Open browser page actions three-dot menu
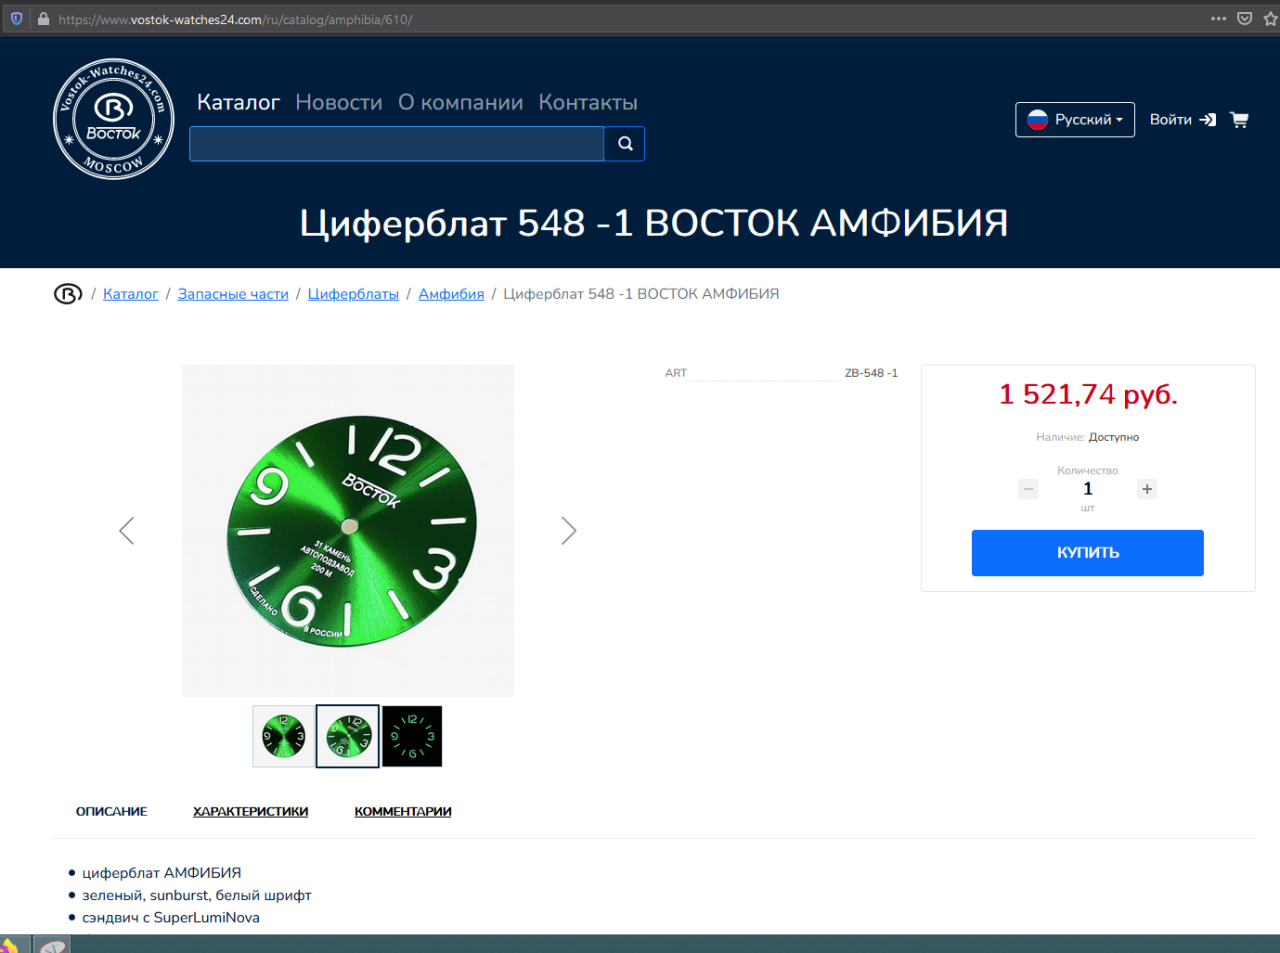 pyautogui.click(x=1218, y=19)
